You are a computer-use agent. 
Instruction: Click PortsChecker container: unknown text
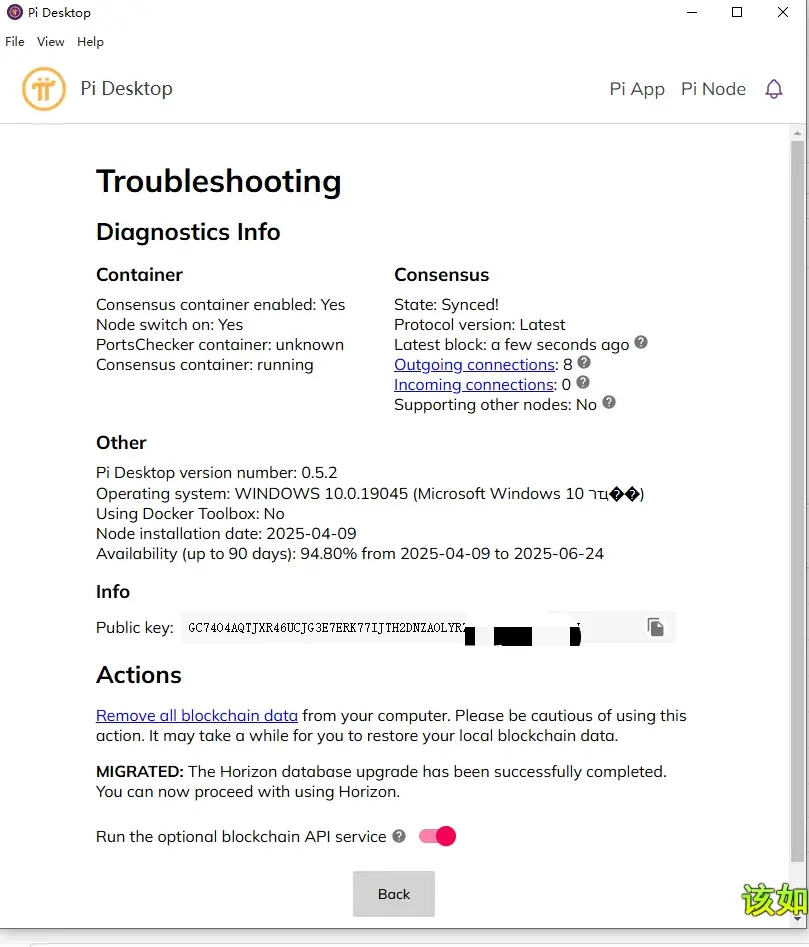click(x=220, y=345)
